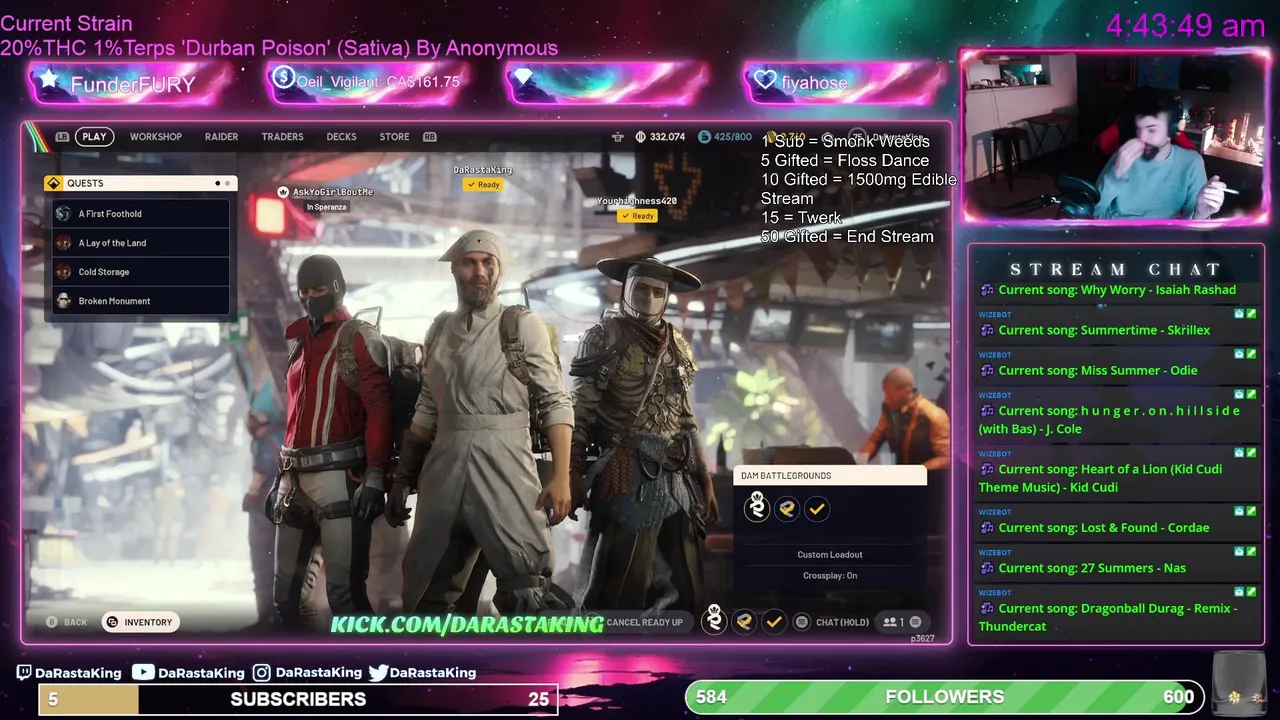Open the RAIDER tab
Image resolution: width=1280 pixels, height=720 pixels.
point(221,137)
